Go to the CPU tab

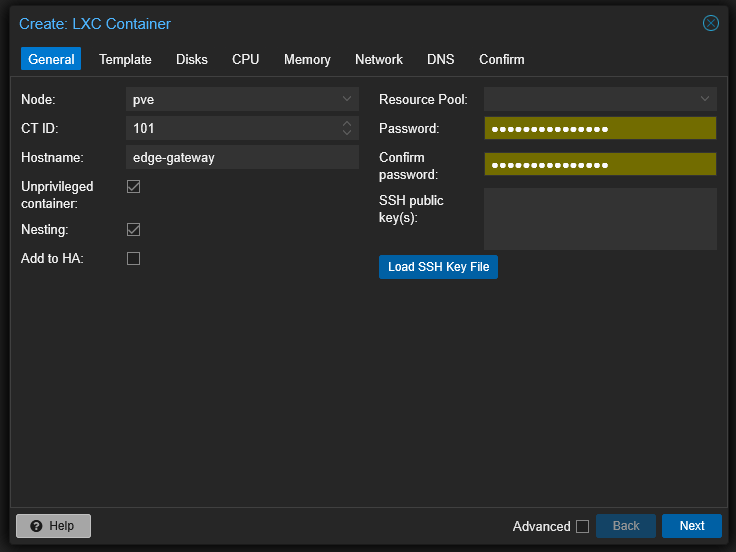point(245,59)
